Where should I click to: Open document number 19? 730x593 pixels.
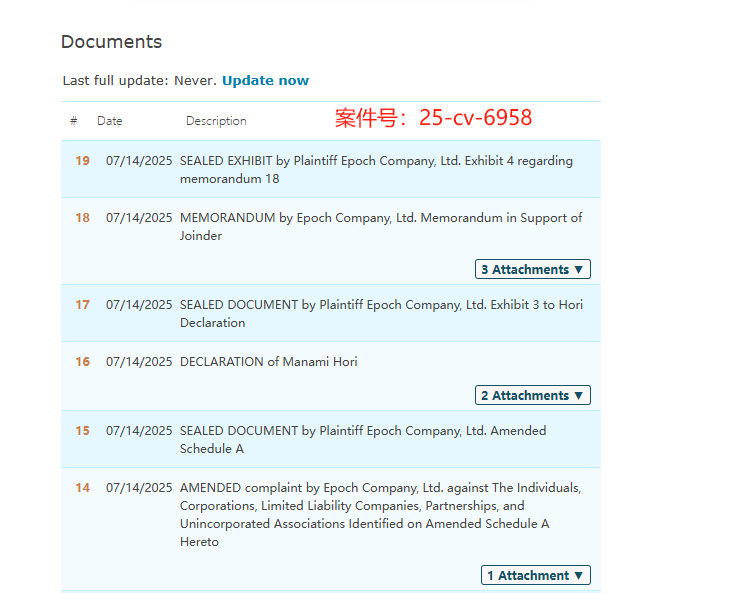pyautogui.click(x=82, y=161)
